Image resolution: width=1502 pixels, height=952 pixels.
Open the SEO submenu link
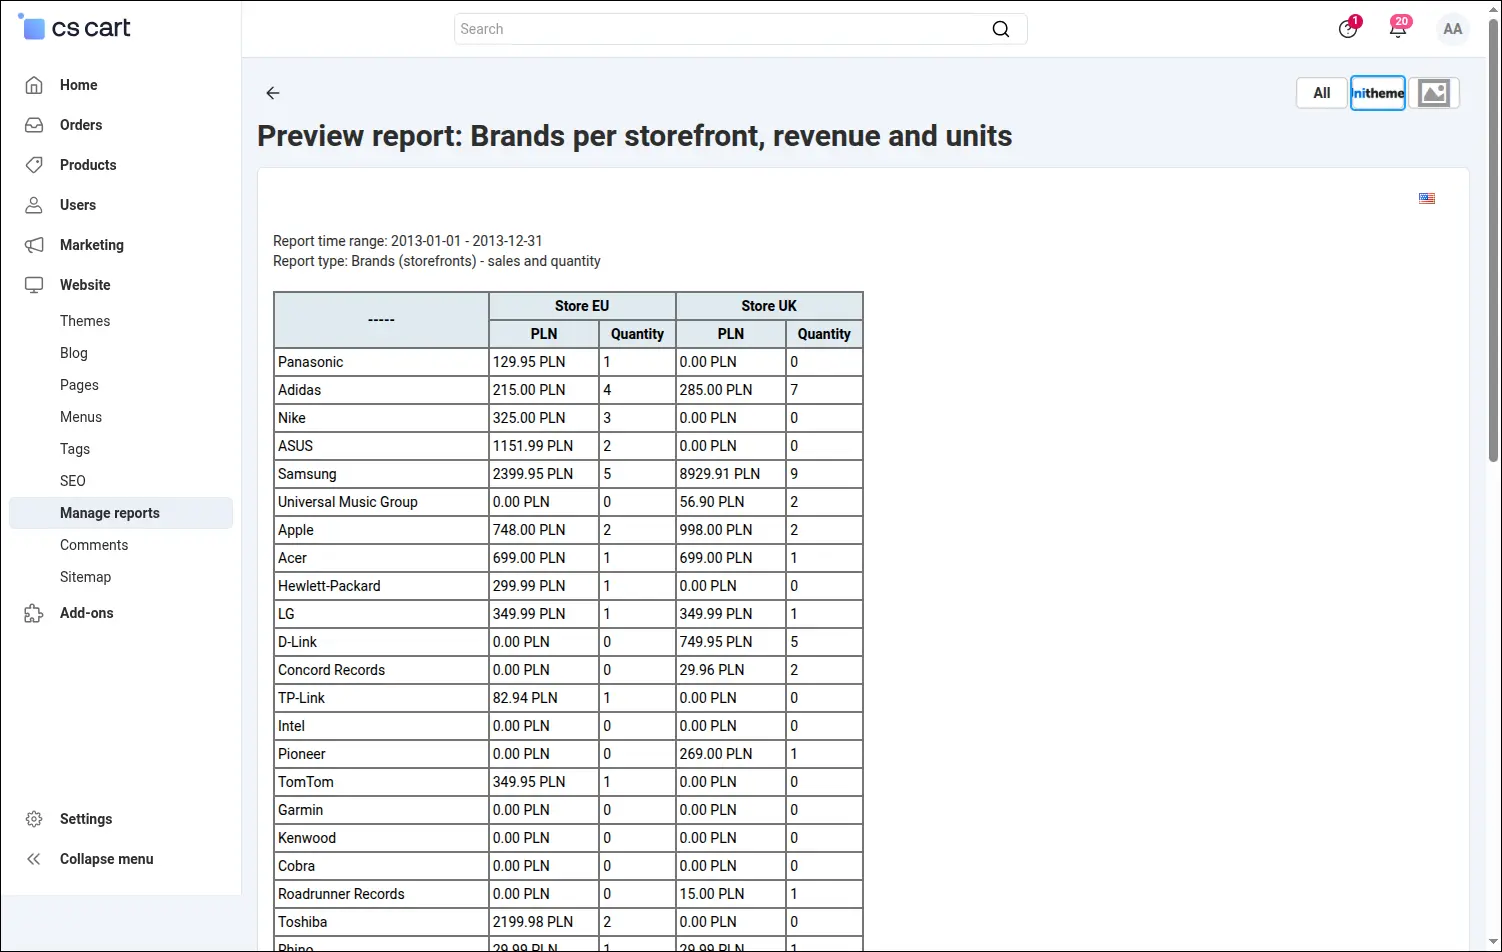pos(73,481)
